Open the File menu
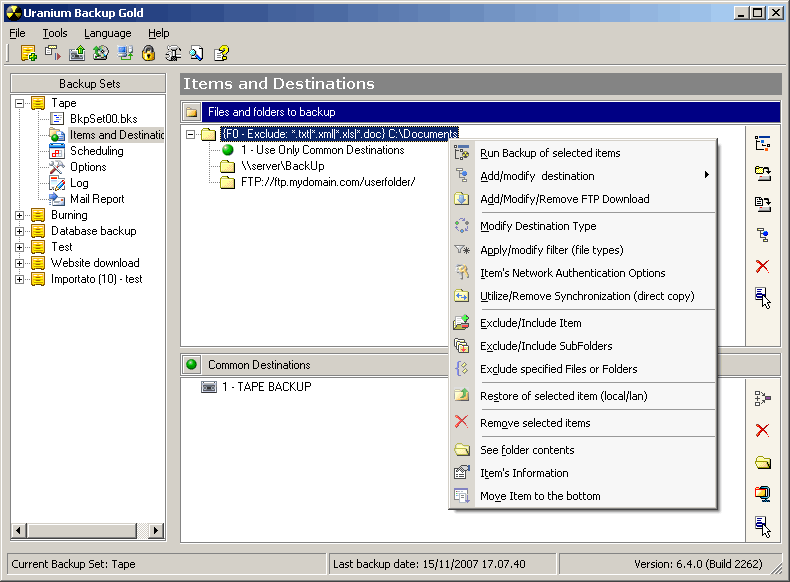The height and width of the screenshot is (582, 790). click(x=17, y=33)
